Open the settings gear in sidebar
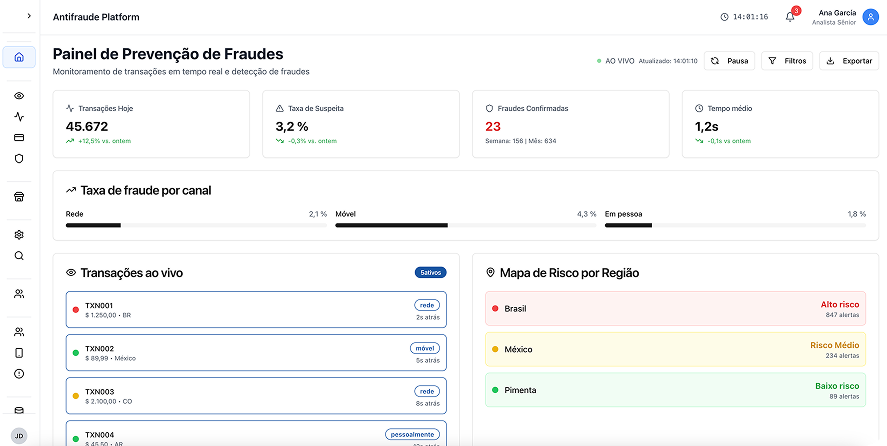887x446 pixels. (x=19, y=235)
